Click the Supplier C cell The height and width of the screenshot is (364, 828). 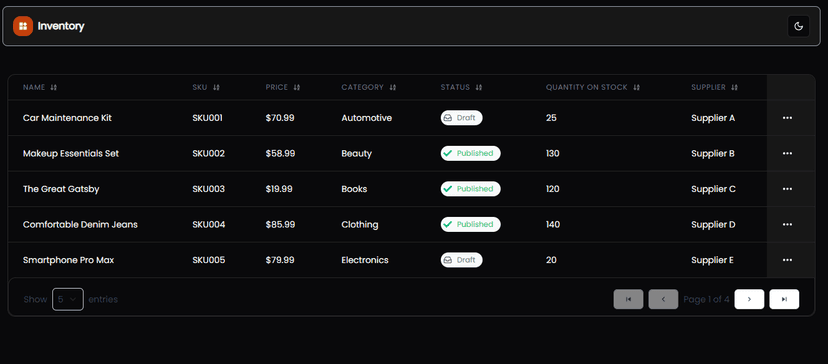(713, 189)
